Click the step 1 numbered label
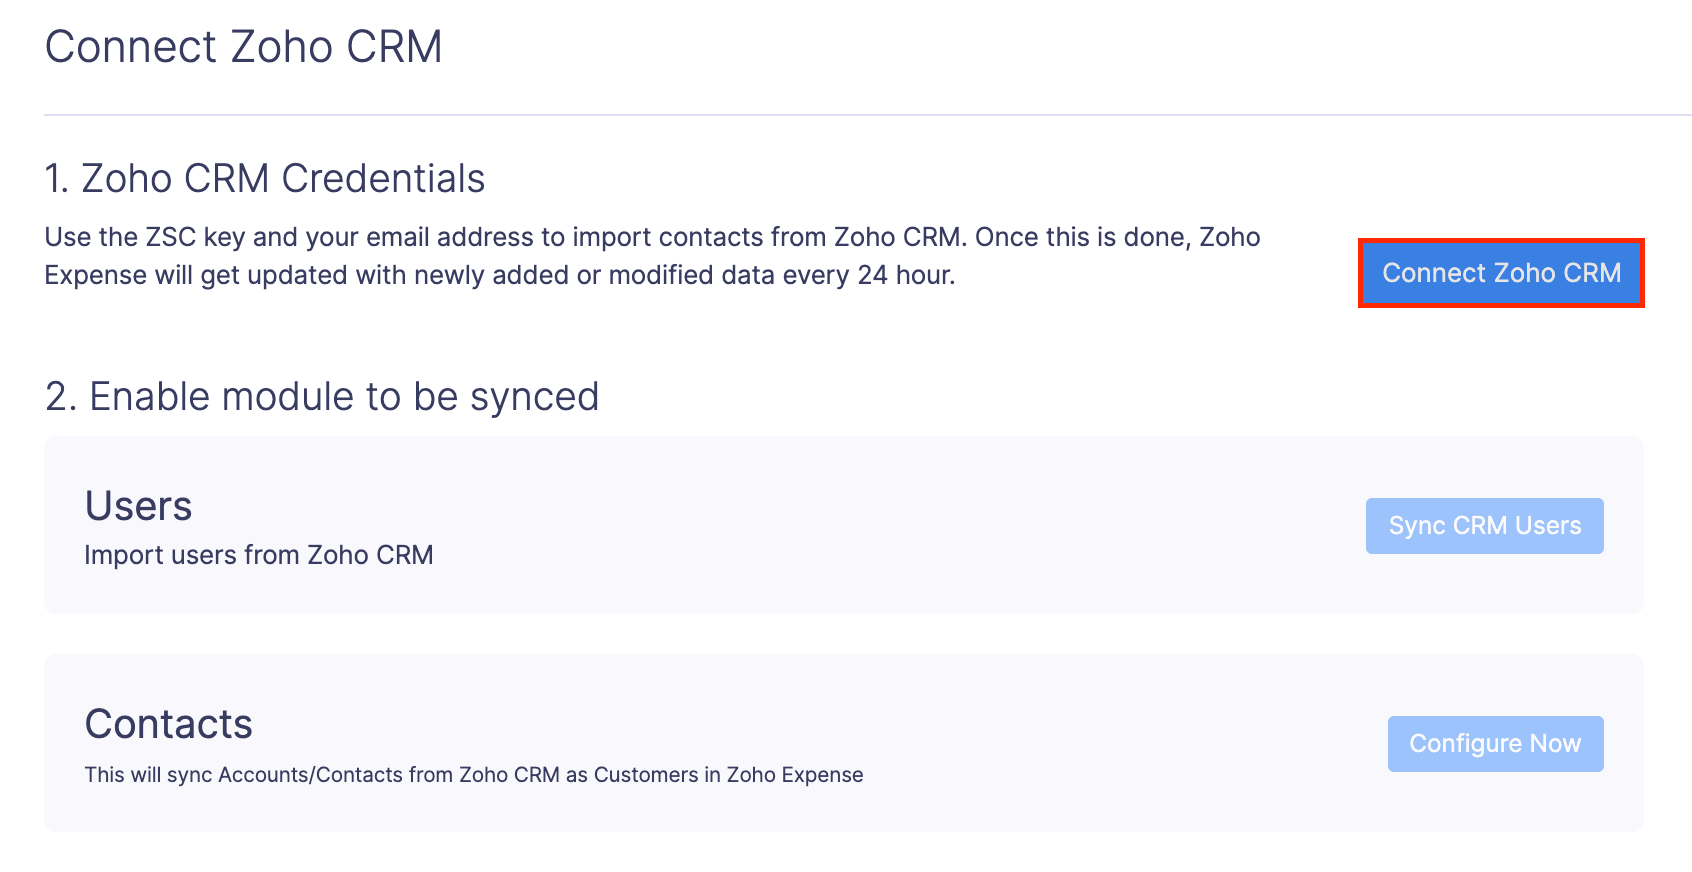 tap(56, 178)
